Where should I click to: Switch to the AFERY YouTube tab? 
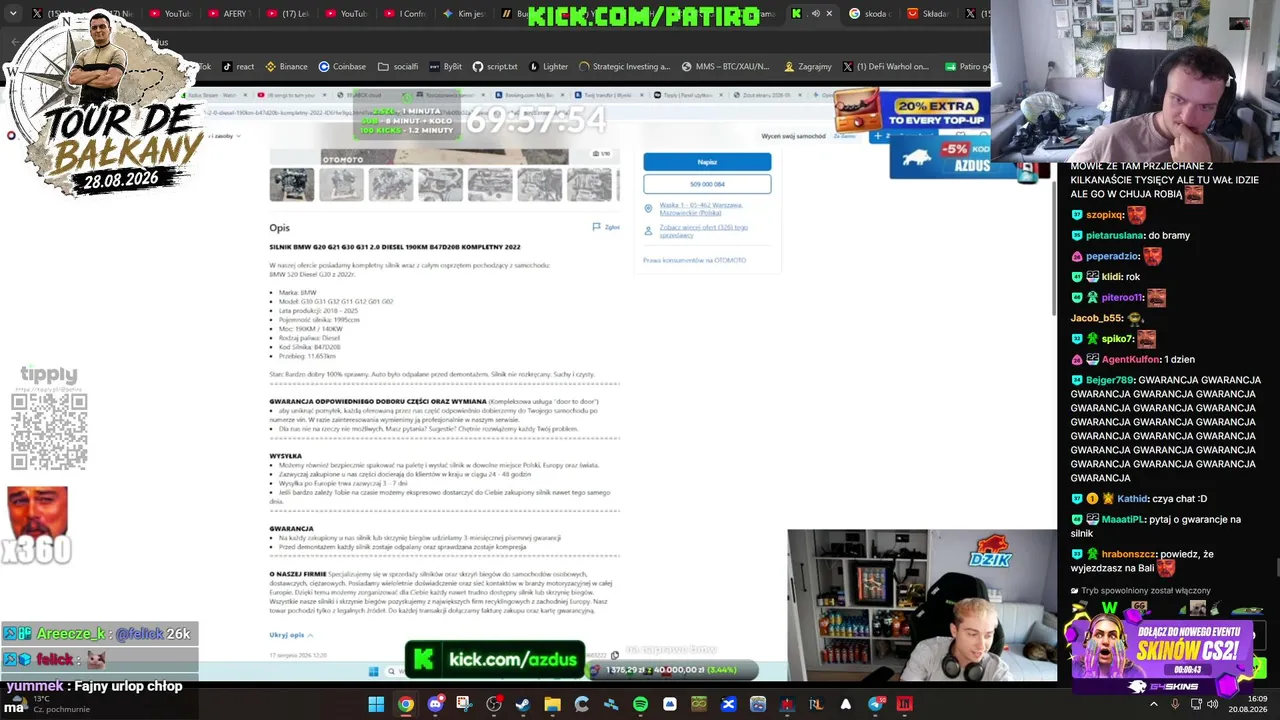[230, 14]
